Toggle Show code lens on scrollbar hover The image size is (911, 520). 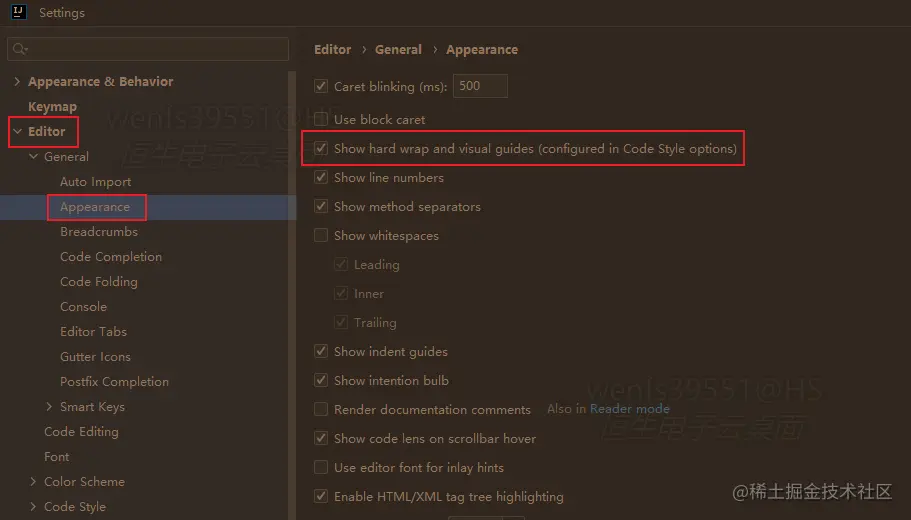[321, 439]
